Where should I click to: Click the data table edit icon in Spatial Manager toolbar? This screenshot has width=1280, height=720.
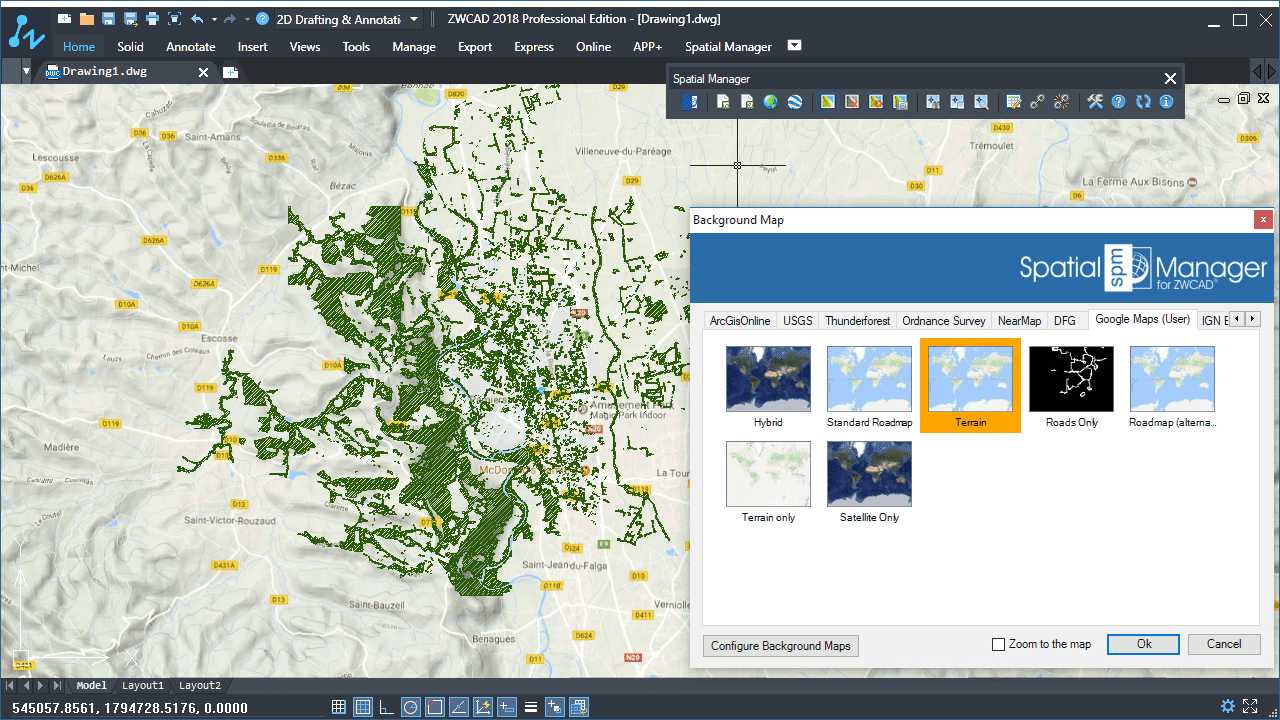click(x=1013, y=102)
